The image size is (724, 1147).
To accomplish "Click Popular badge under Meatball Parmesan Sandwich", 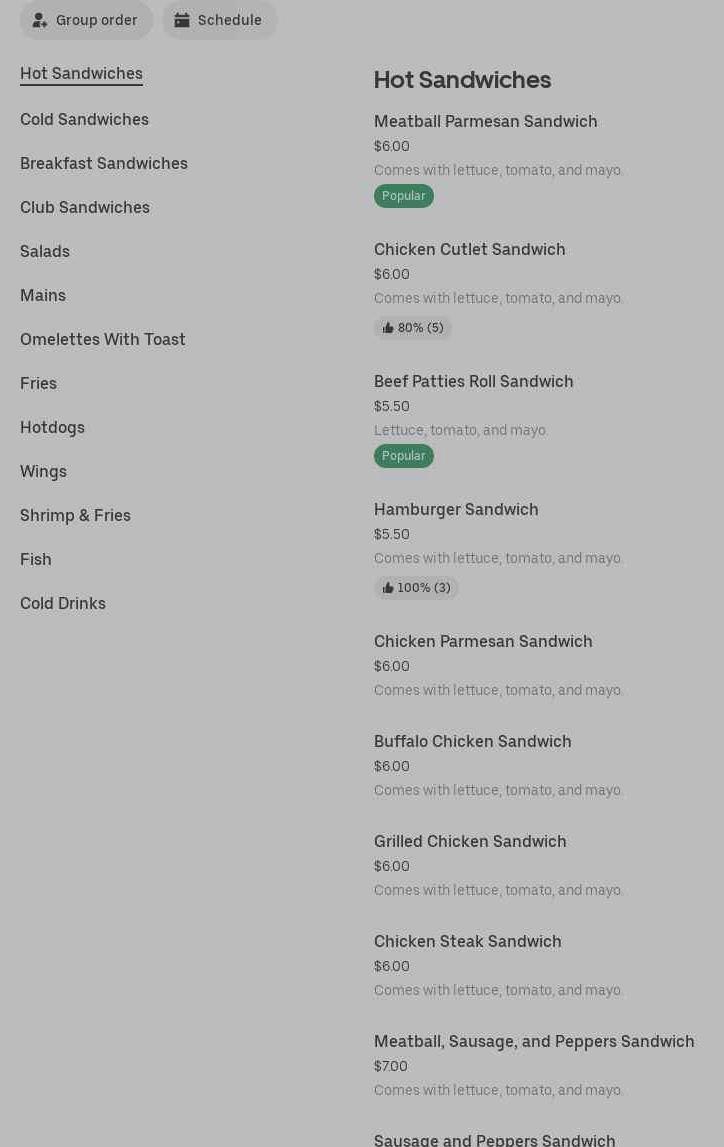I will [403, 196].
